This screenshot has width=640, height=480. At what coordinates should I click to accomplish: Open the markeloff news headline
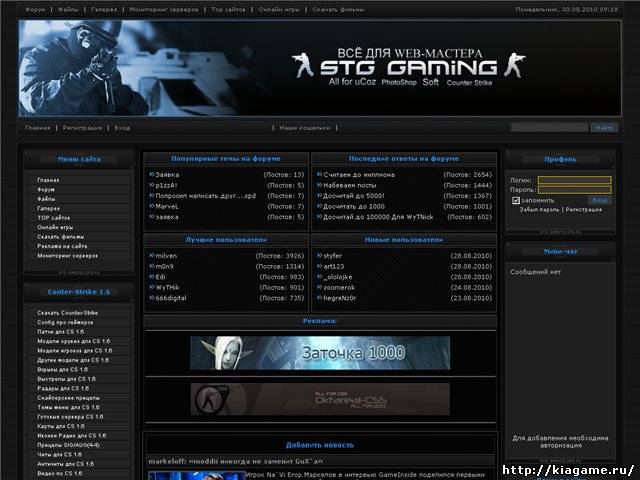(x=236, y=461)
